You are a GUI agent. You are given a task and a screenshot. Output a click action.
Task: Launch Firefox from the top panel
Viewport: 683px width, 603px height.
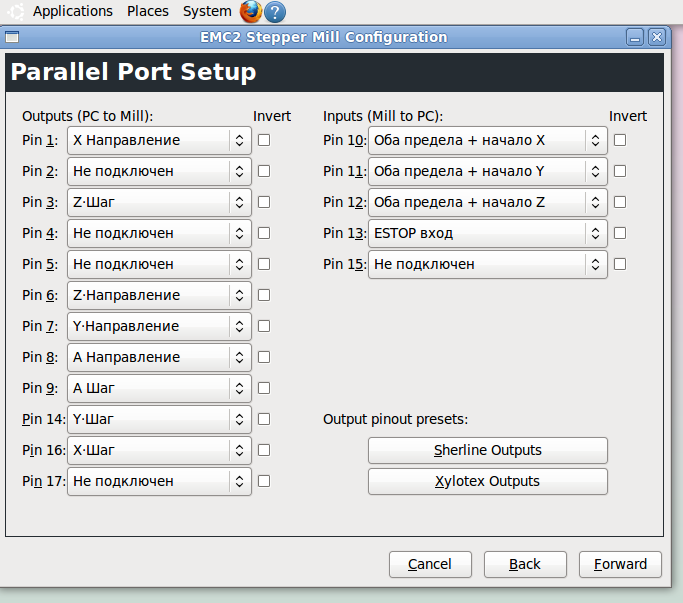tap(251, 12)
